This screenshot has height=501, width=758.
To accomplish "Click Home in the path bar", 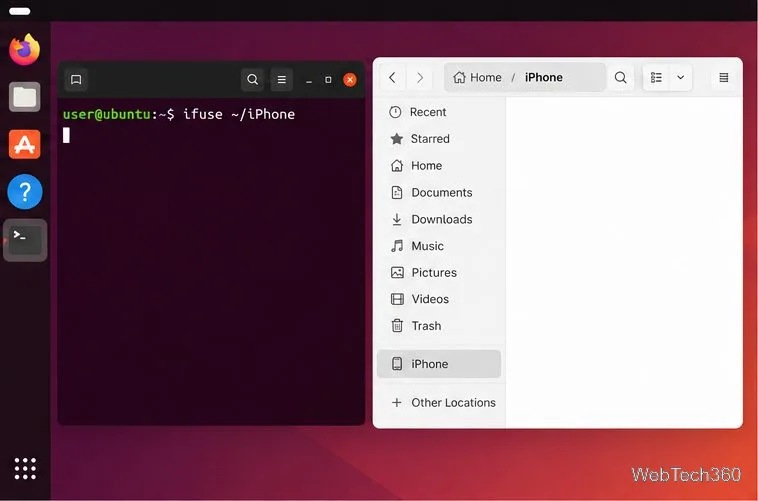I will pos(477,77).
